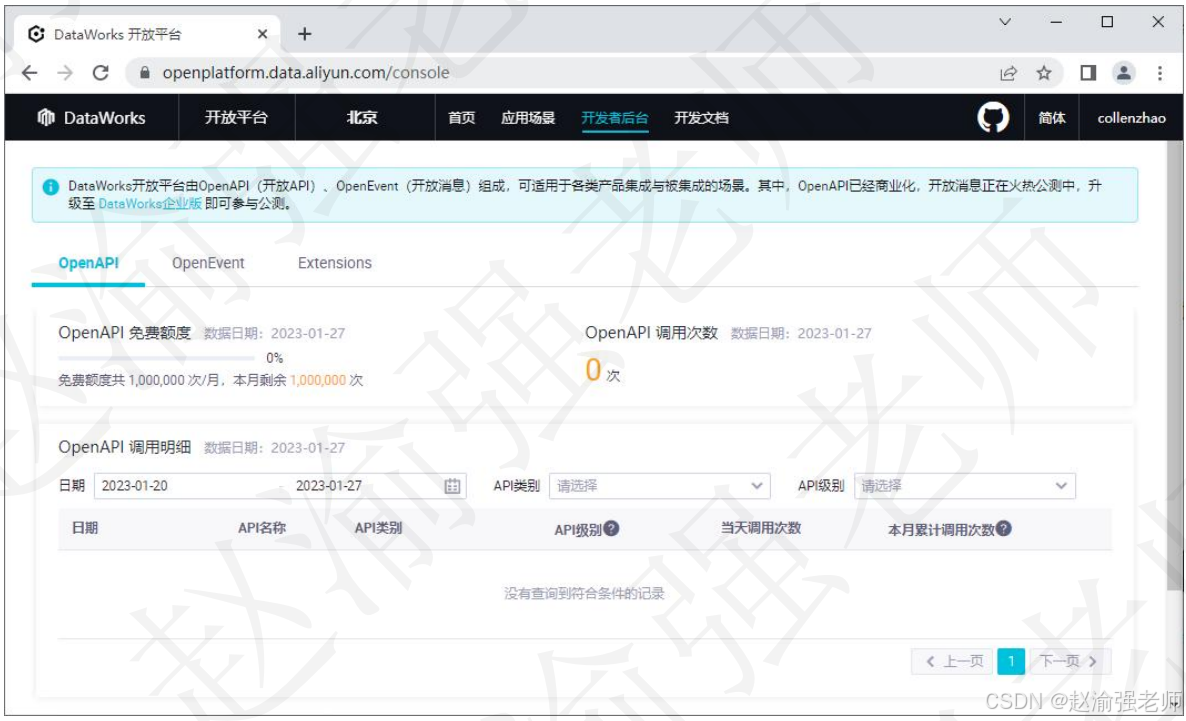Click the API名称 column header
The height and width of the screenshot is (721, 1186).
tap(262, 528)
